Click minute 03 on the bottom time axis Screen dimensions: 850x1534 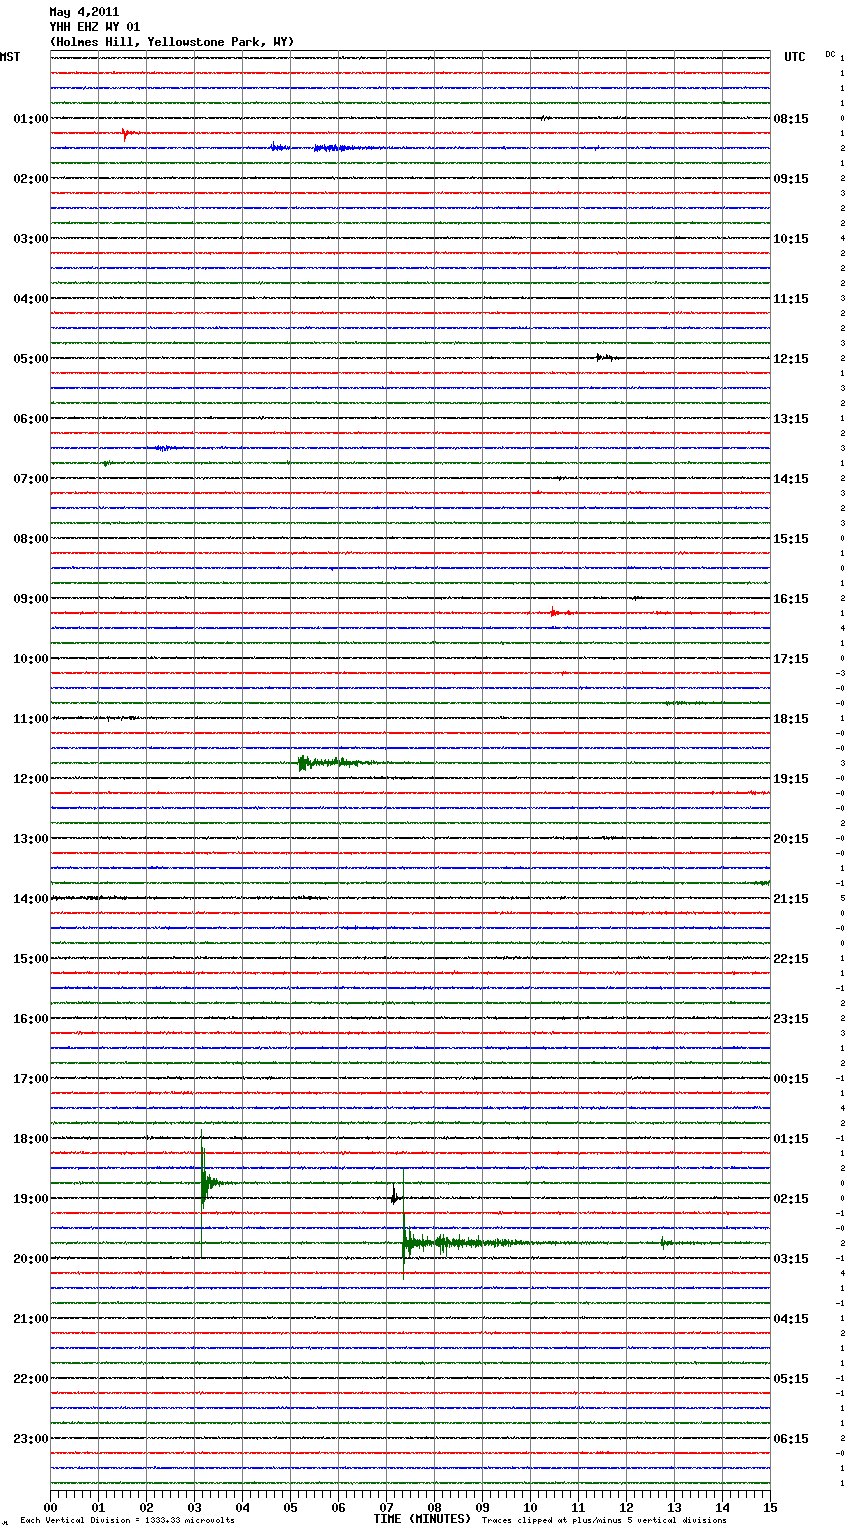pyautogui.click(x=194, y=1507)
